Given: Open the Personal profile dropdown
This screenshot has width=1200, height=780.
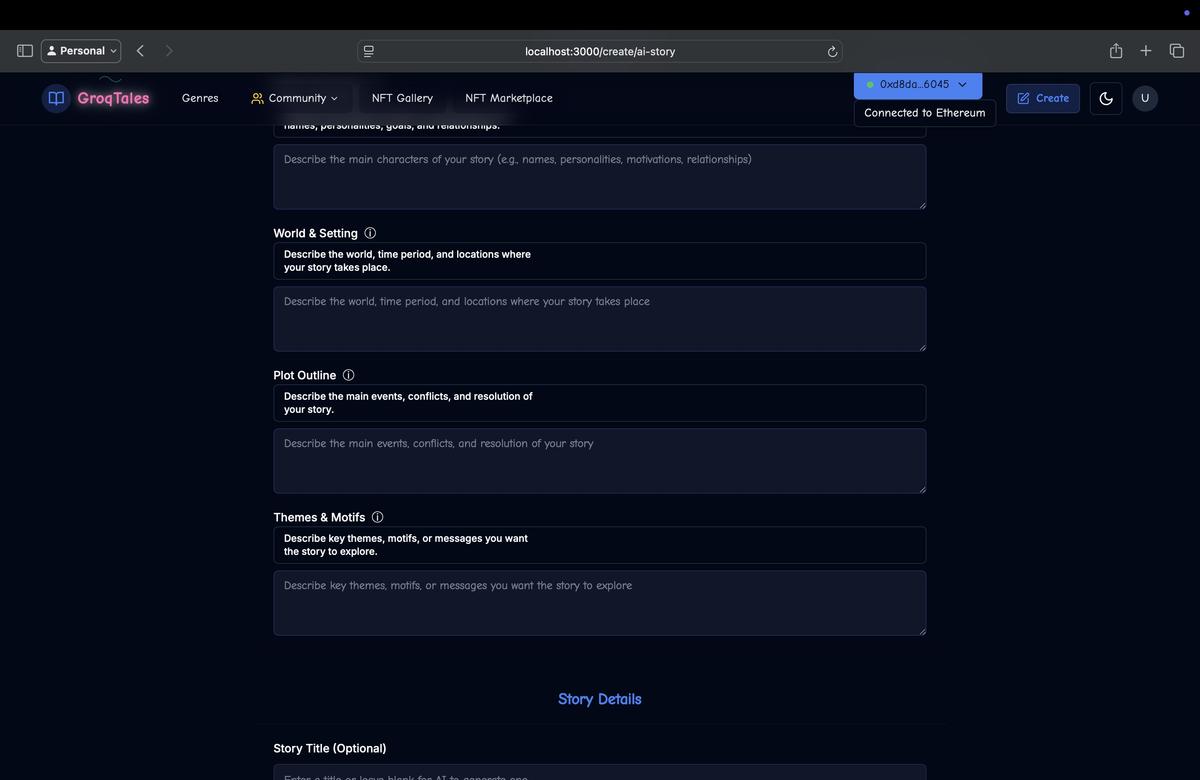Looking at the screenshot, I should (80, 49).
